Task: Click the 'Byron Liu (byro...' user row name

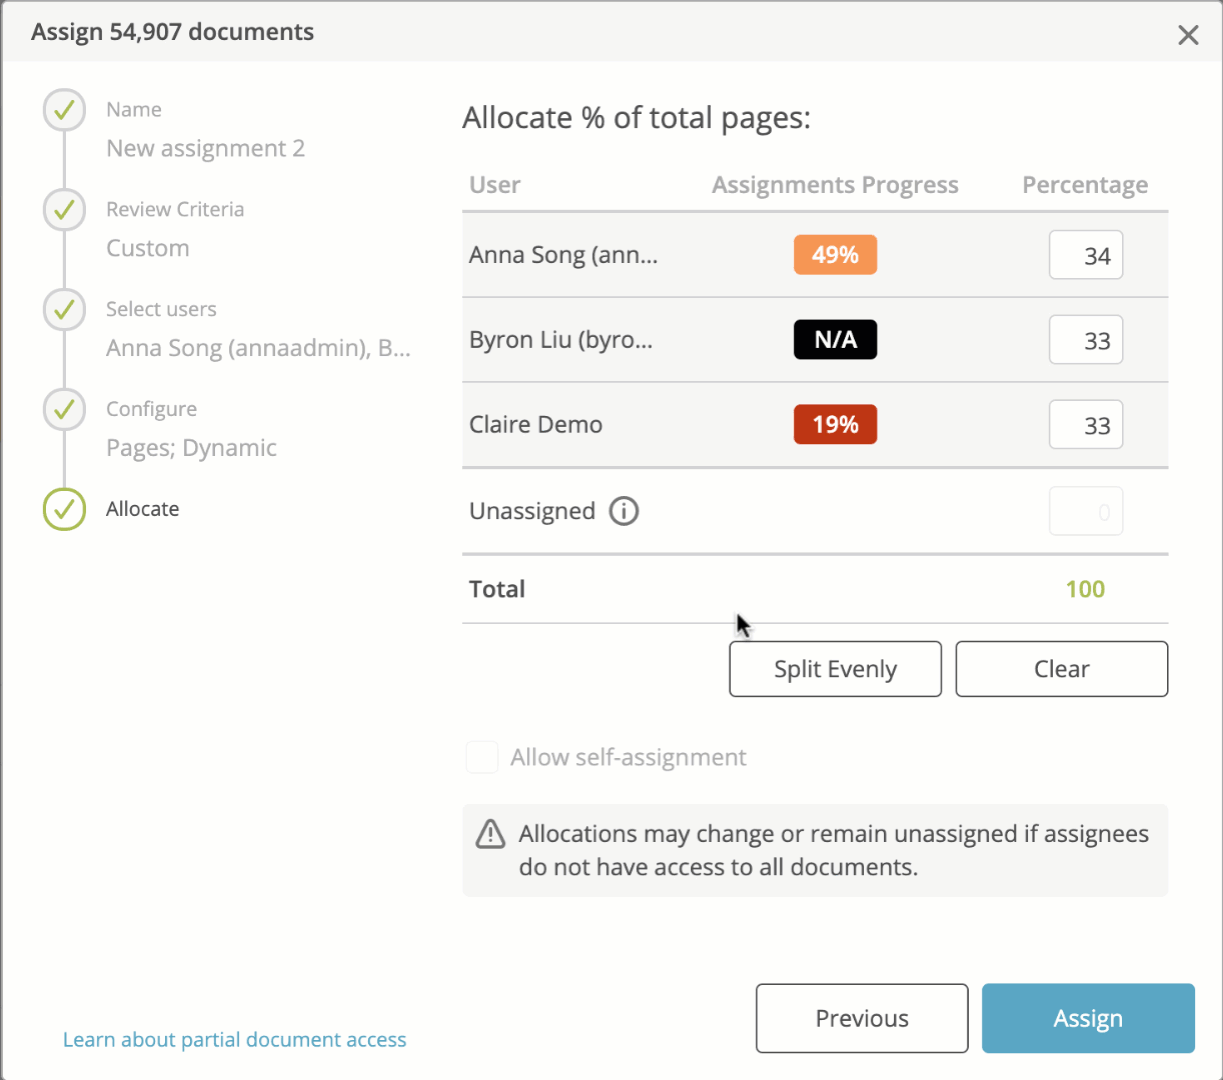Action: coord(561,340)
